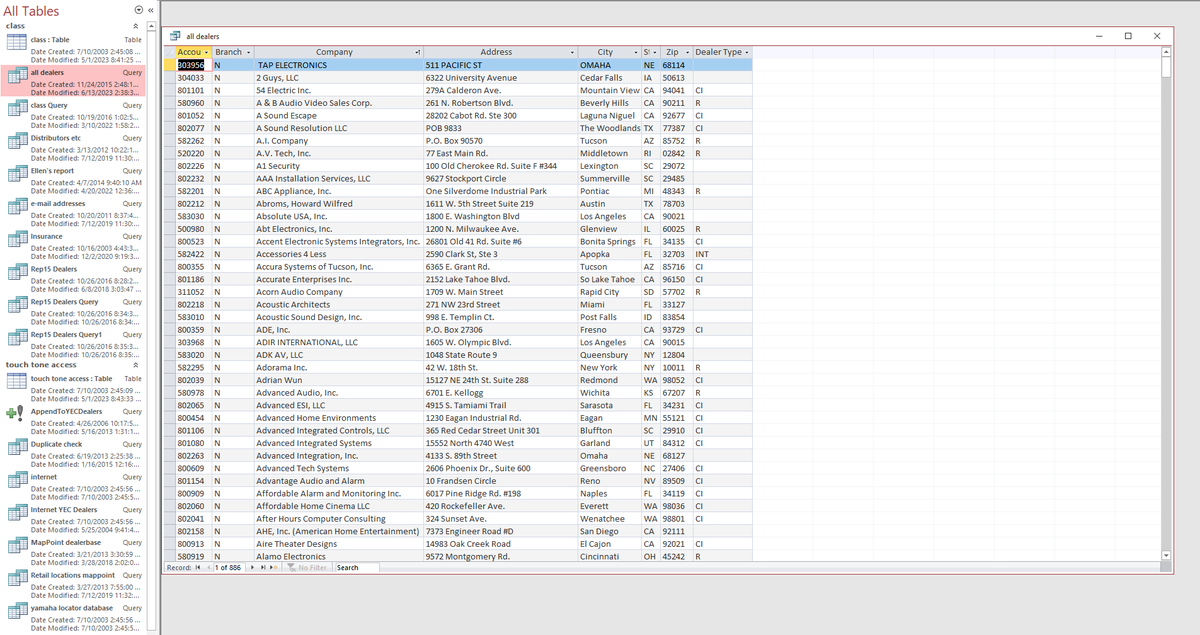Click the address '77 East Main Rd.'

[500, 153]
